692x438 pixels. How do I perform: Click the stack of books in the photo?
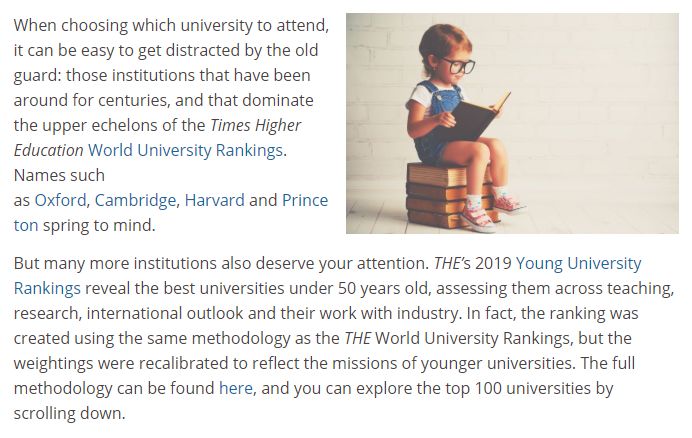(450, 196)
